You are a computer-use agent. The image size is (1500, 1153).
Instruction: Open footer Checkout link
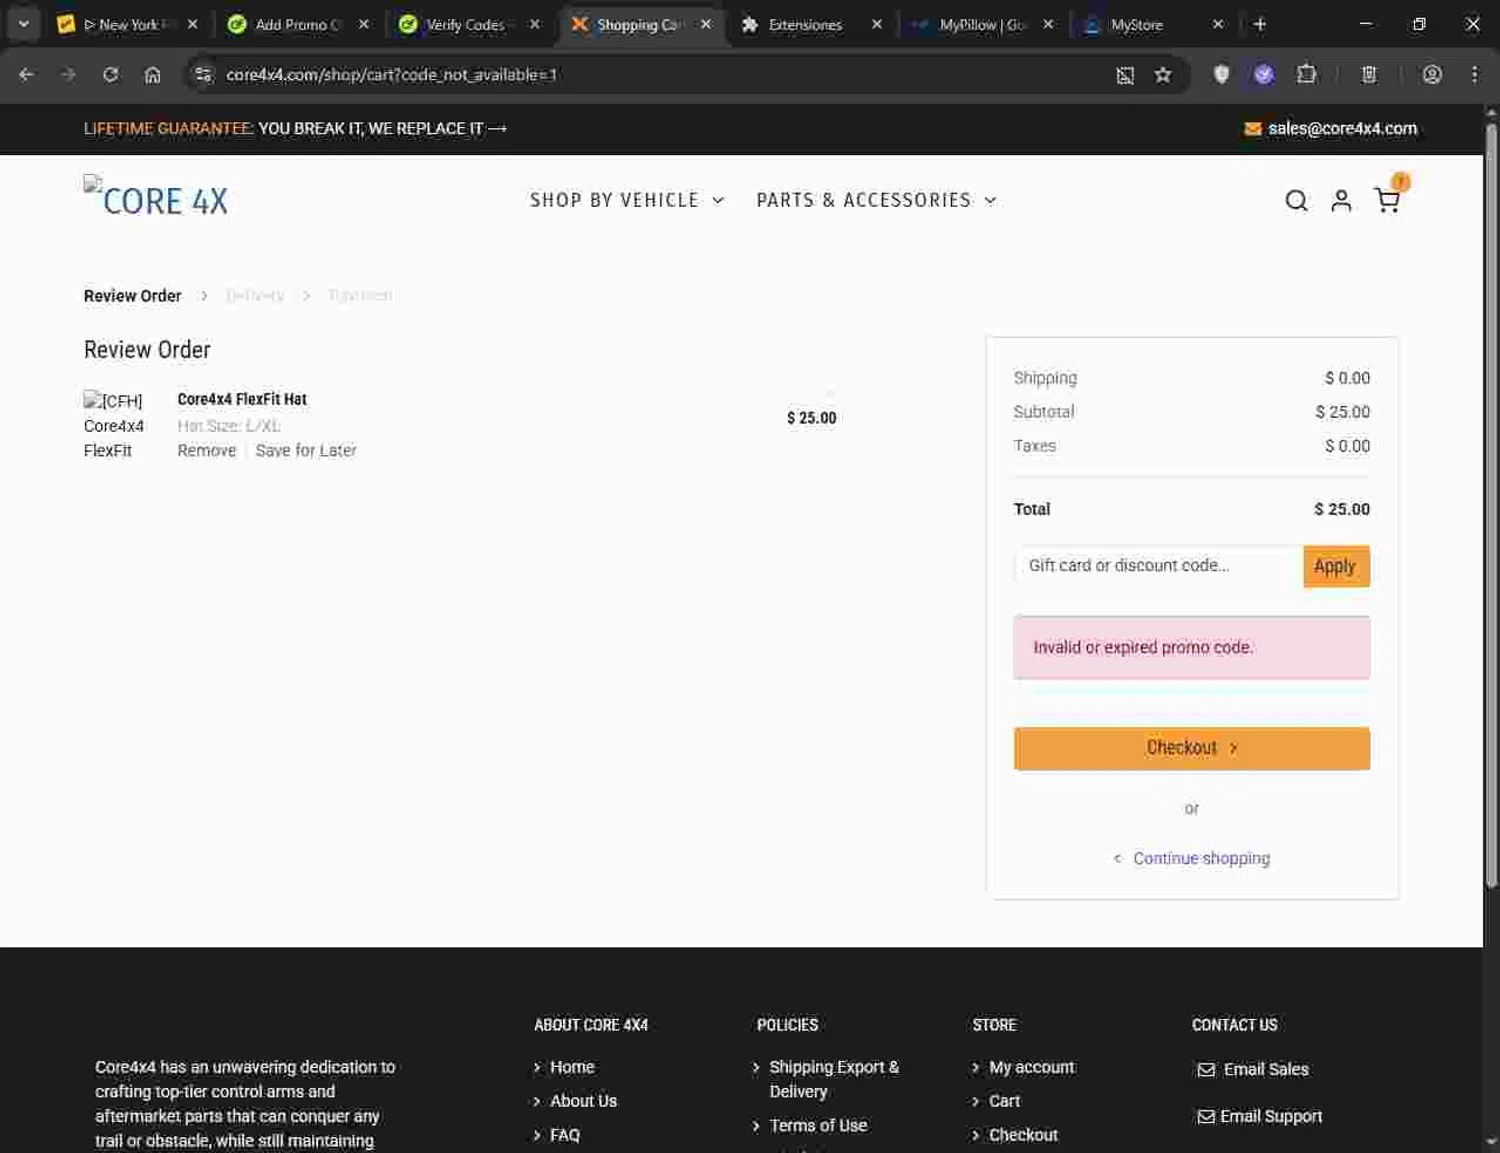[x=1023, y=1134]
